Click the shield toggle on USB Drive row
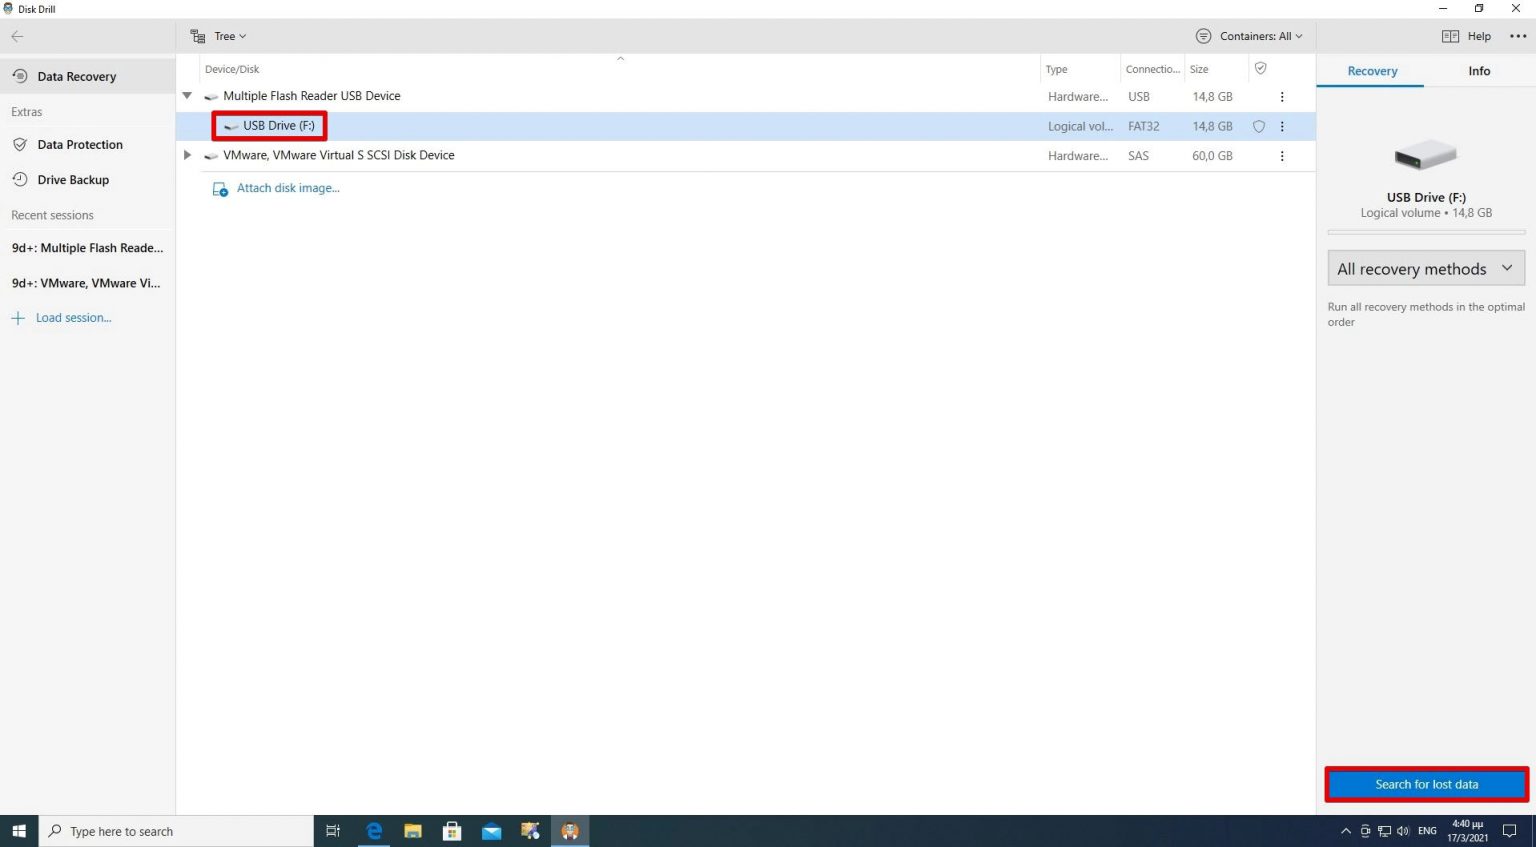This screenshot has width=1536, height=847. [x=1258, y=126]
